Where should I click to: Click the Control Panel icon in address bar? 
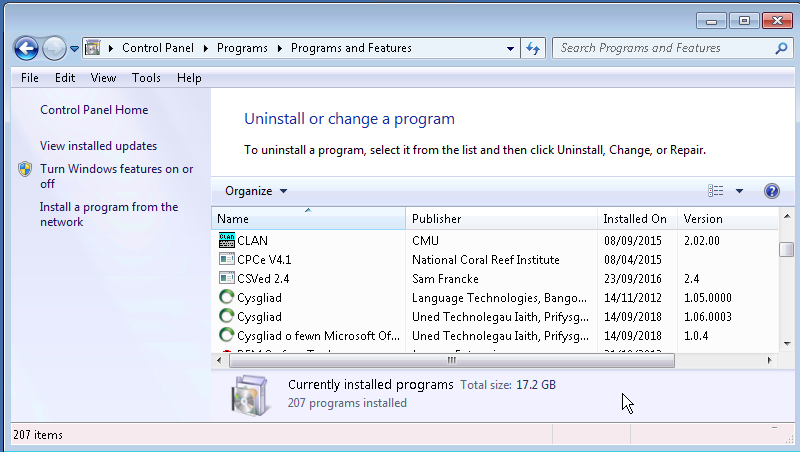point(92,48)
